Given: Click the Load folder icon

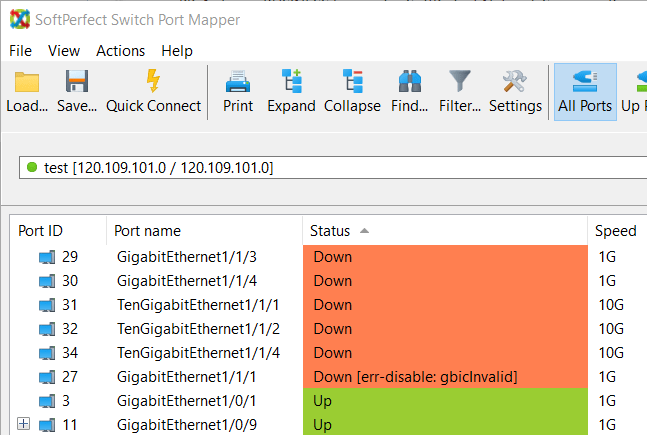Looking at the screenshot, I should point(27,82).
